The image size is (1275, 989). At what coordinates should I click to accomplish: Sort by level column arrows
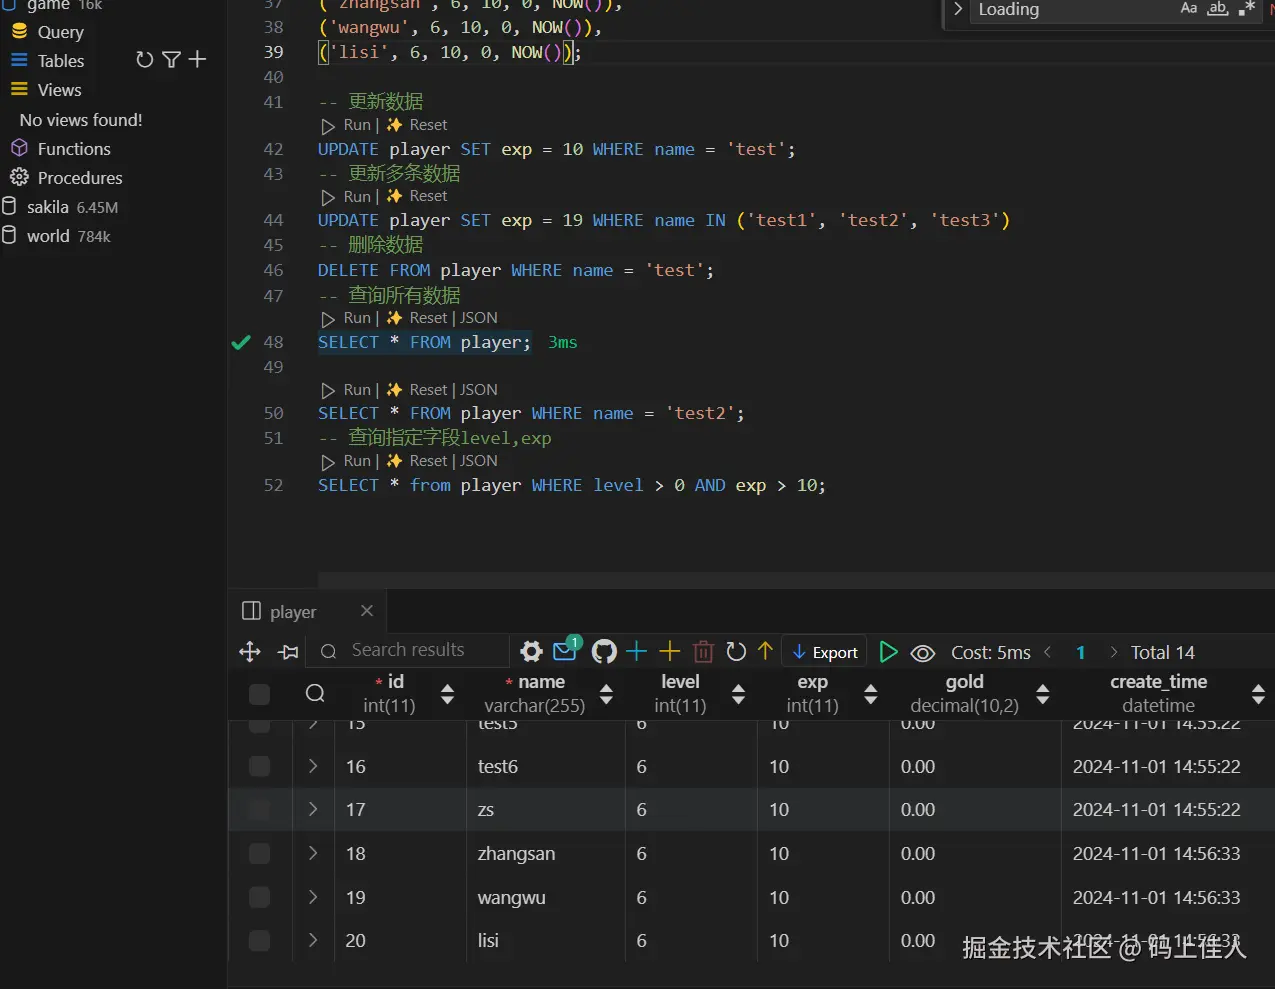(738, 694)
